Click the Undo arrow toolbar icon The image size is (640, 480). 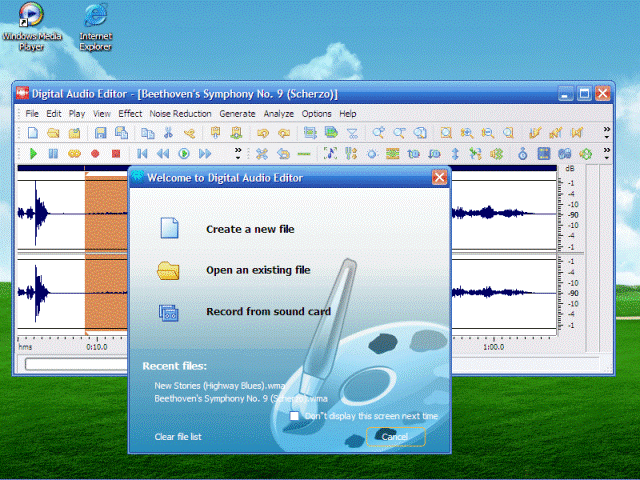pyautogui.click(x=263, y=133)
